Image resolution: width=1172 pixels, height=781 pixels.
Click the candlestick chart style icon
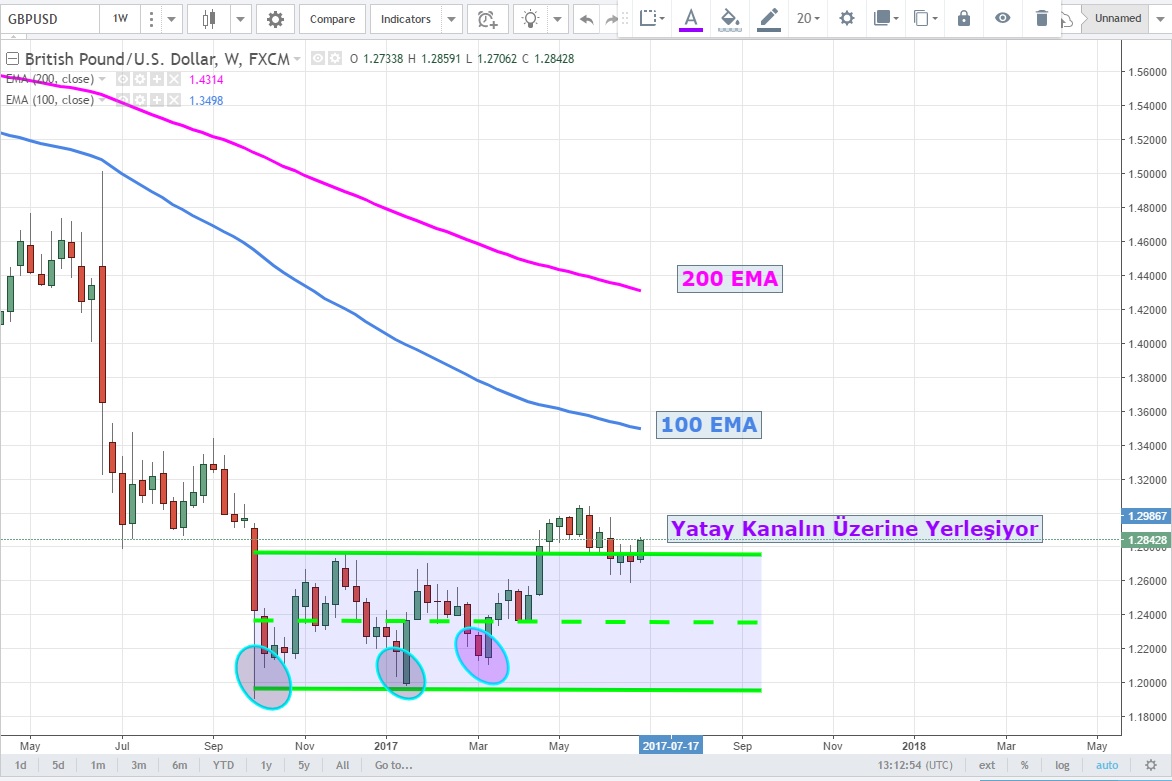tap(209, 19)
